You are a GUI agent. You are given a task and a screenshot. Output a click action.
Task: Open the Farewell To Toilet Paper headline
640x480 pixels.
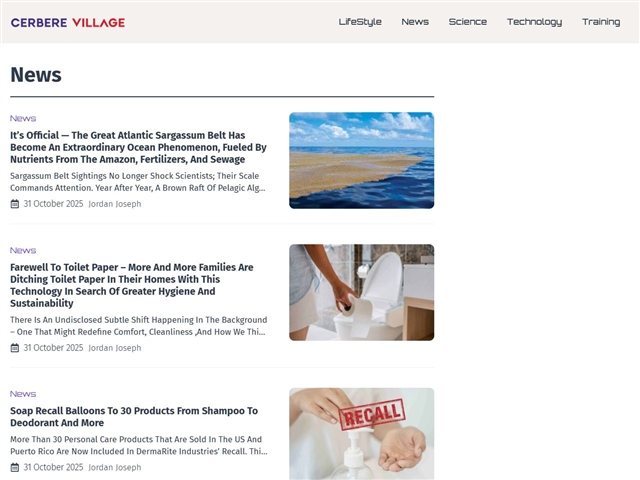point(132,285)
